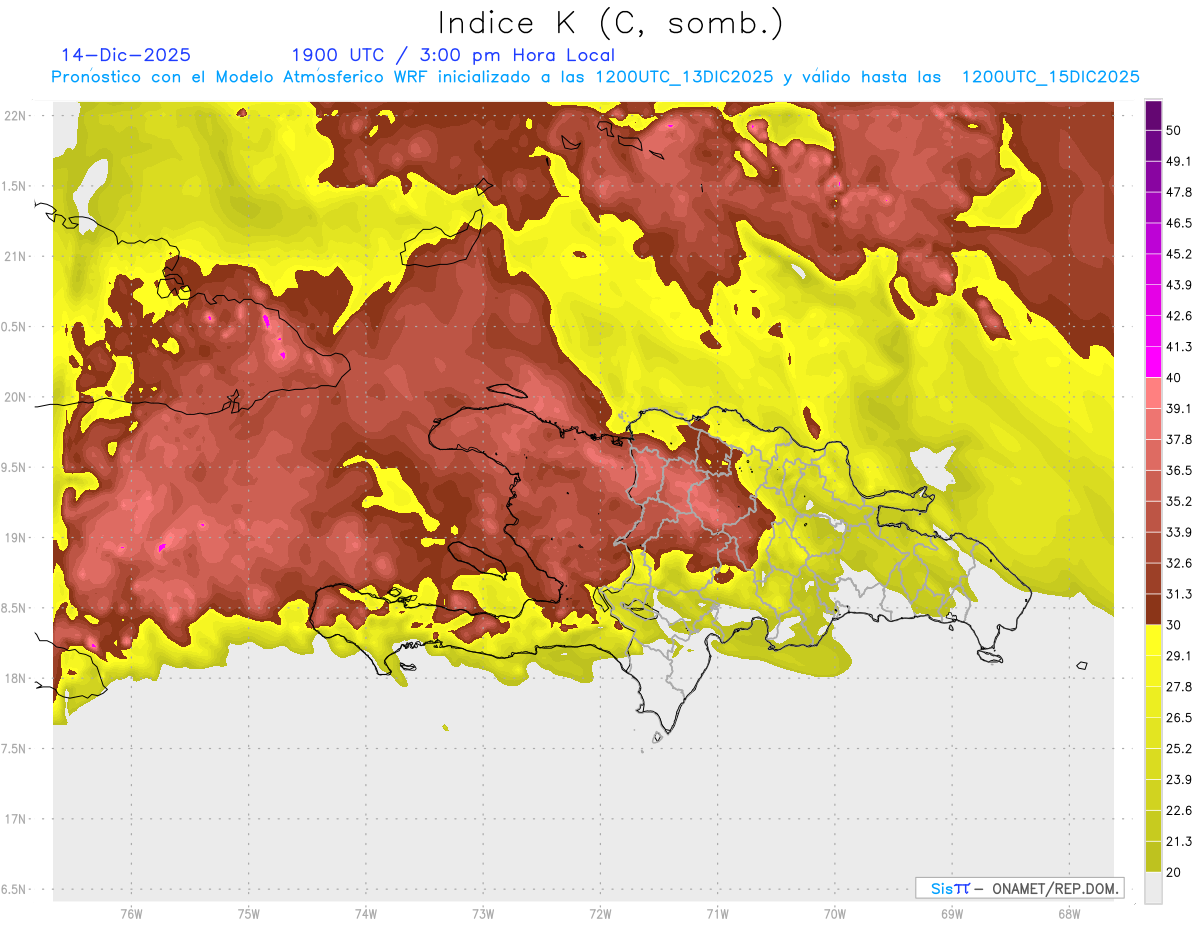The height and width of the screenshot is (927, 1200).
Task: Click the colorbar value label '41.3'
Action: pos(1179,347)
